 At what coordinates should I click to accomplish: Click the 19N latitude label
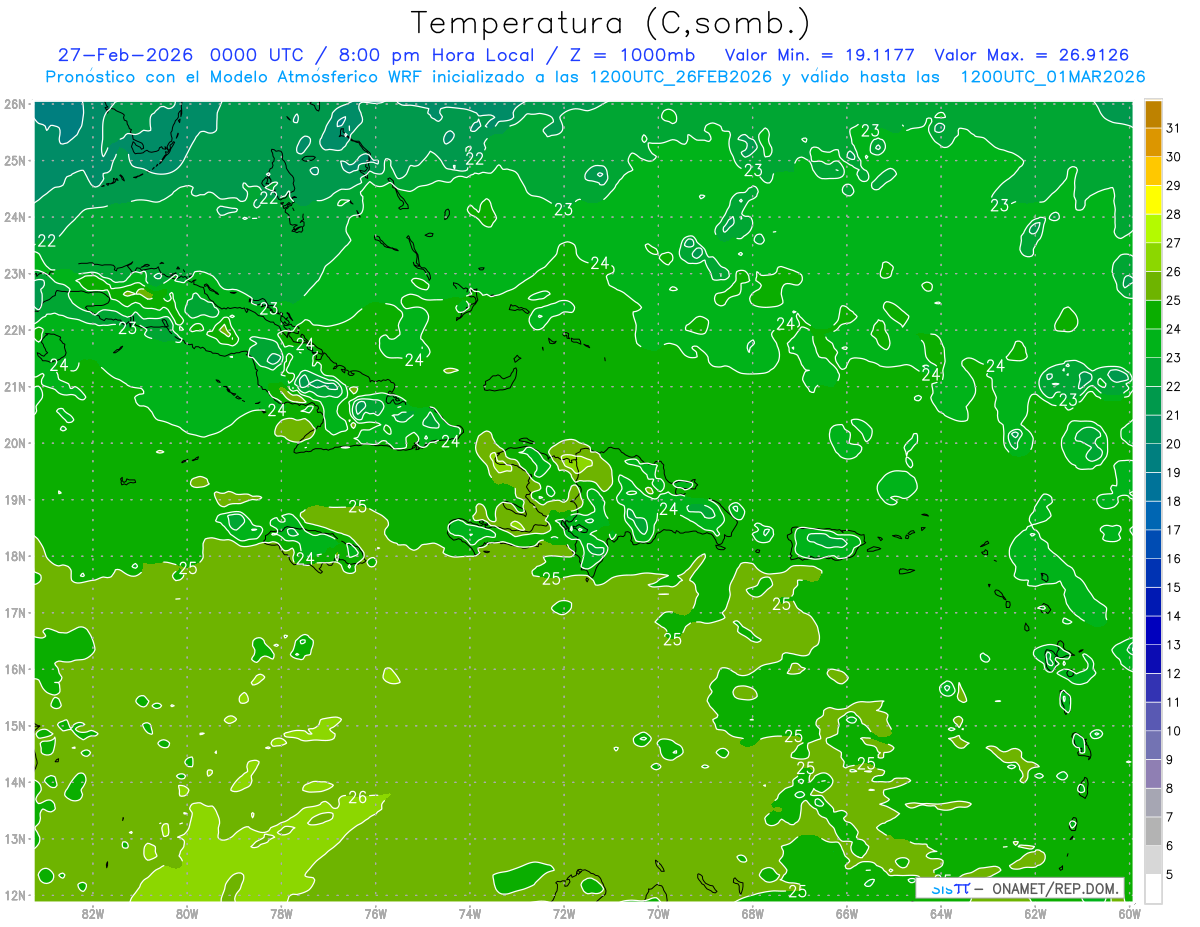[x=15, y=499]
